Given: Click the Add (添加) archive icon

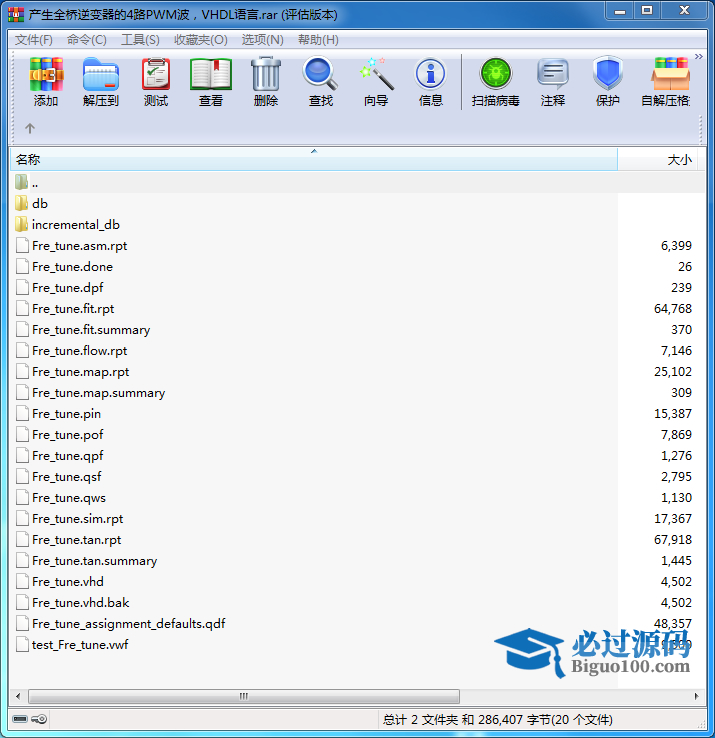Looking at the screenshot, I should 46,82.
